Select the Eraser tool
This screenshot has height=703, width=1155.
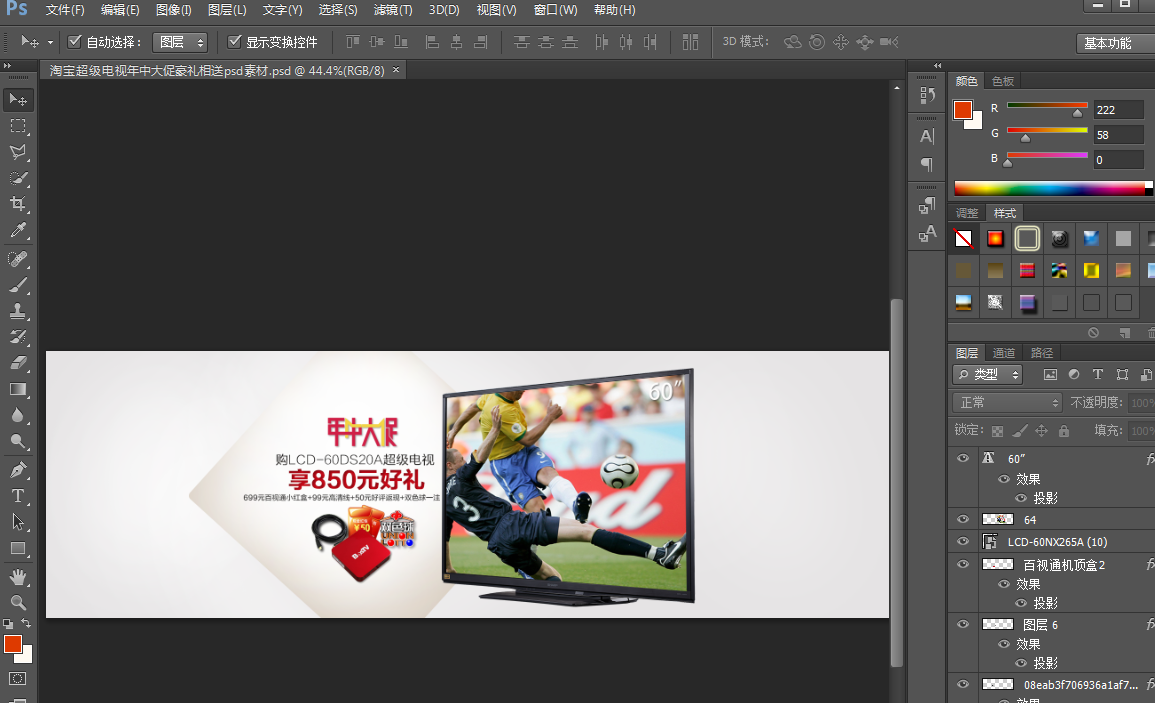click(18, 363)
